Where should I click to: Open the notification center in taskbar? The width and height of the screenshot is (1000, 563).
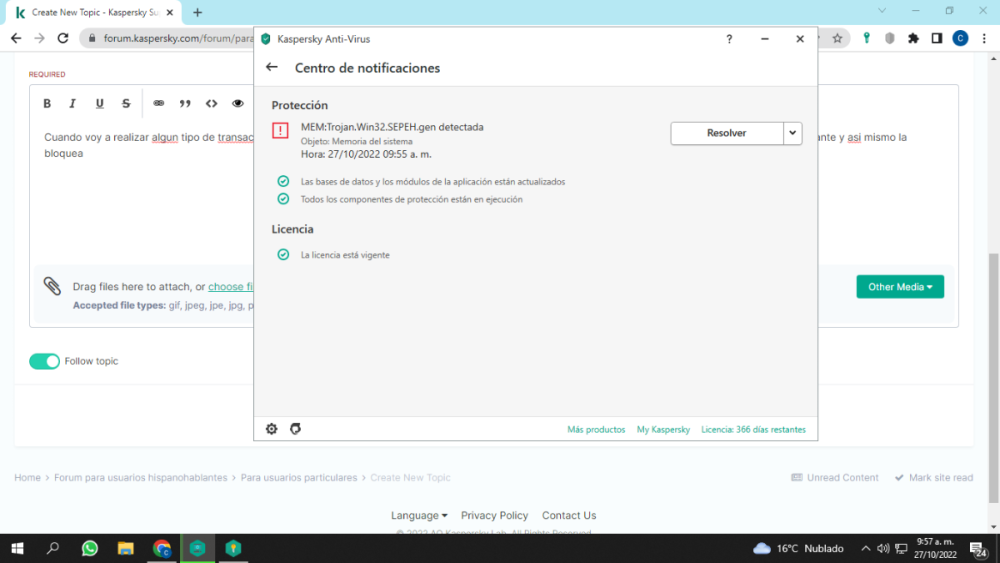coord(979,548)
